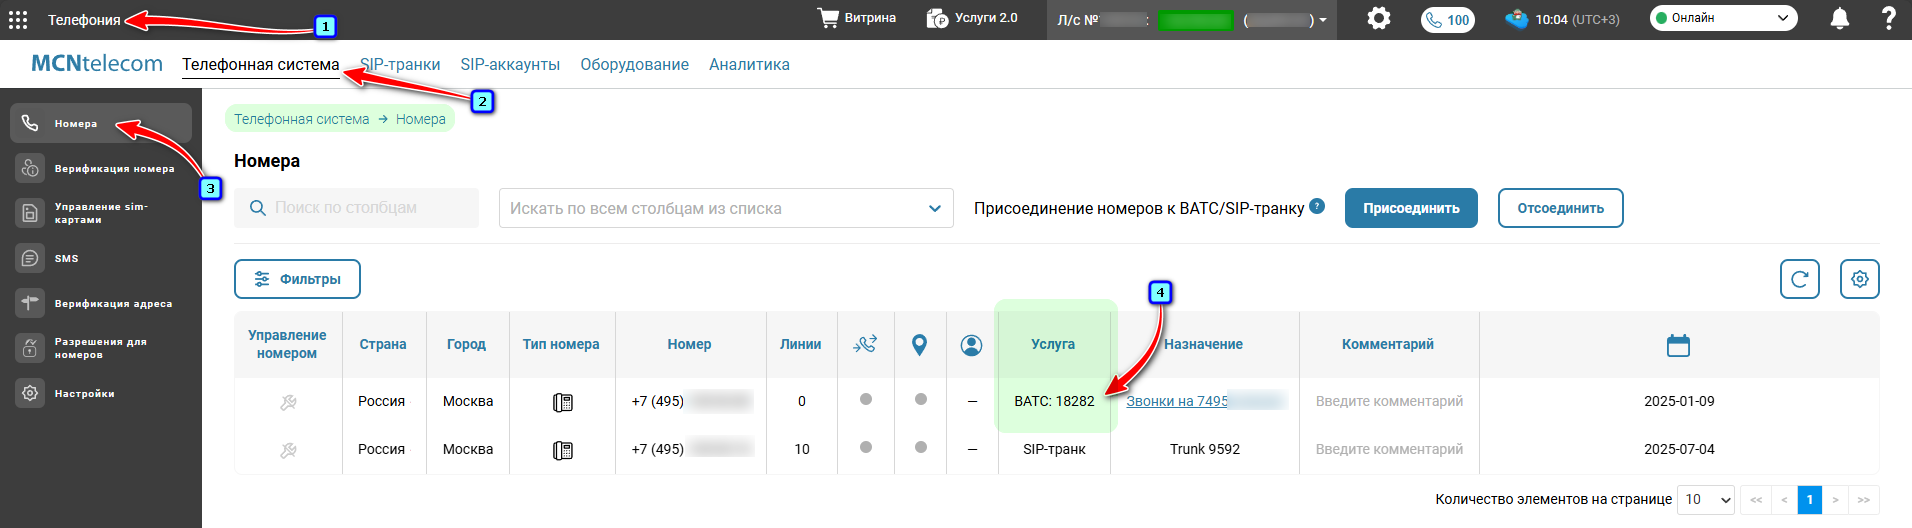The height and width of the screenshot is (528, 1912).
Task: Click Телефония title in top bar
Action: pyautogui.click(x=84, y=20)
